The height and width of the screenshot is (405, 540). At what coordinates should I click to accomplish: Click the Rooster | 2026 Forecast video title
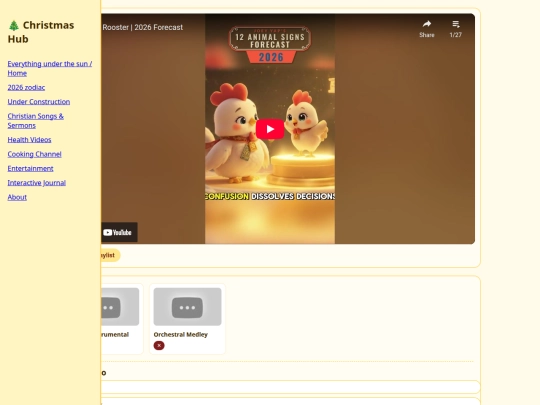pyautogui.click(x=143, y=27)
